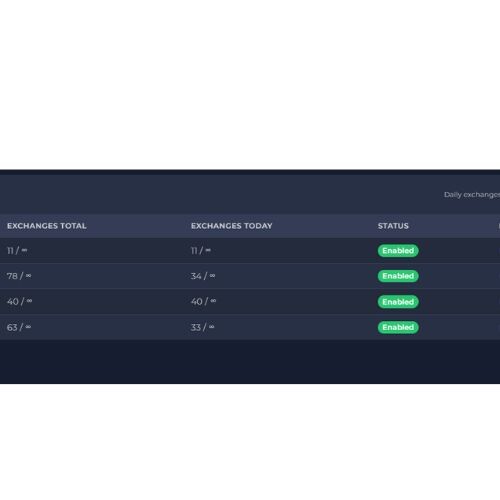Screen dimensions: 500x500
Task: Click the Enabled badge in the 78 row
Action: [x=398, y=276]
